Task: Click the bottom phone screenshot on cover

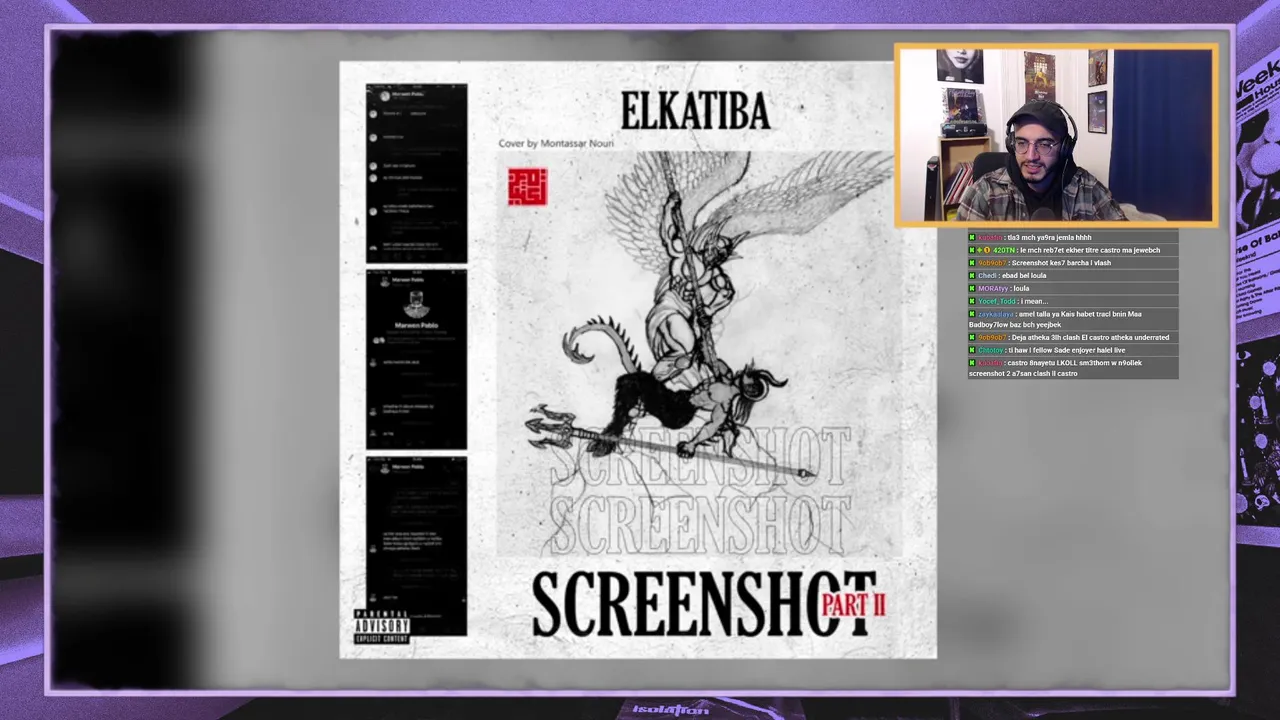Action: [416, 546]
